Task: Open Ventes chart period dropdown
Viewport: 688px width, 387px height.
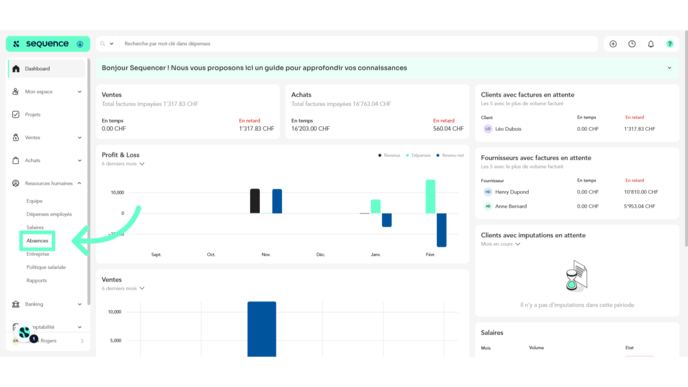Action: [123, 288]
